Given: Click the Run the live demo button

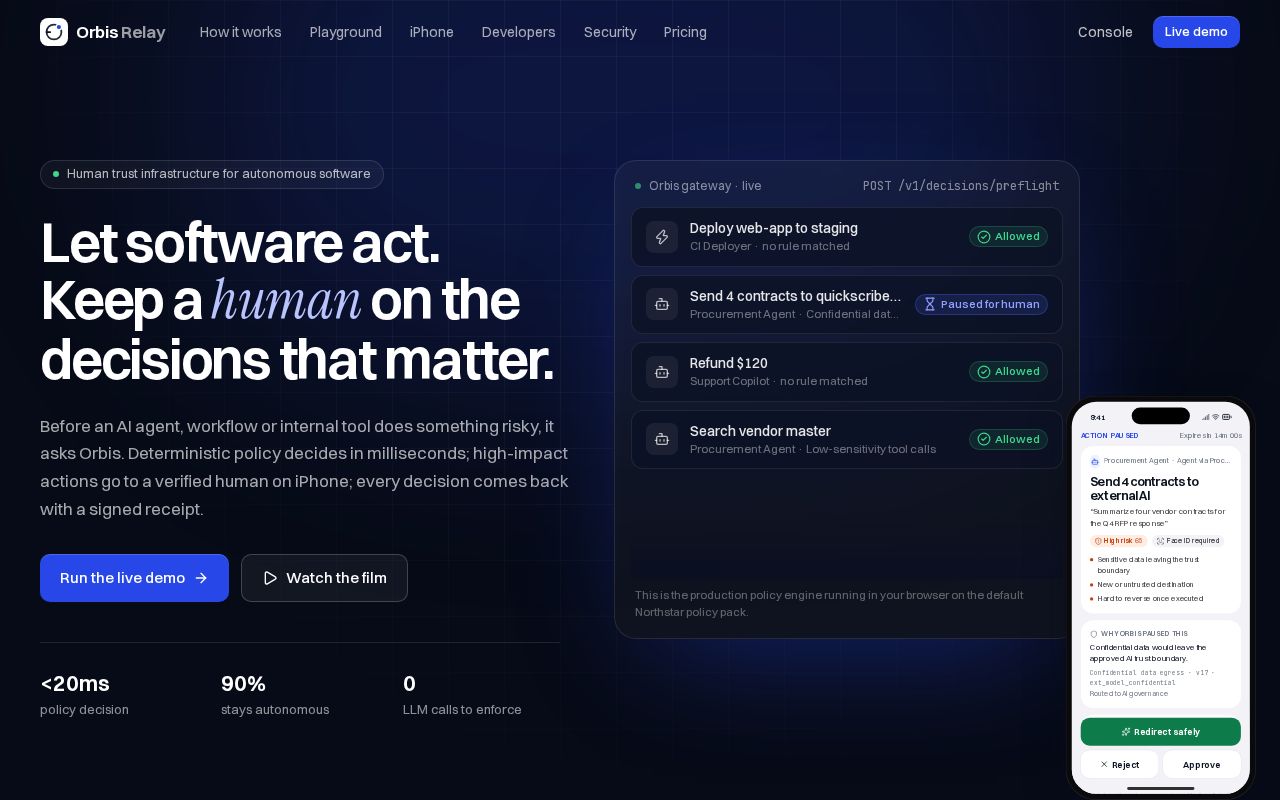Looking at the screenshot, I should point(134,578).
